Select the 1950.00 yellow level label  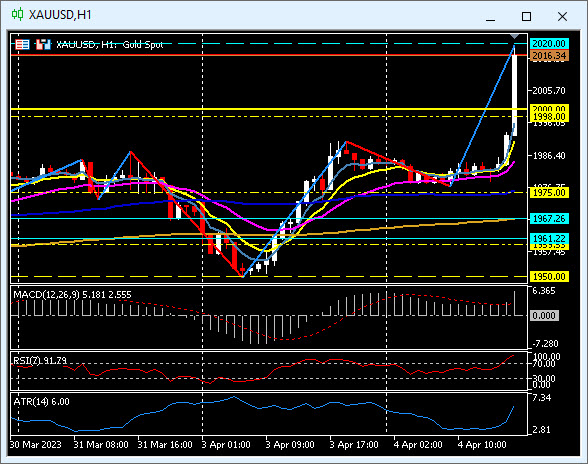click(x=549, y=277)
